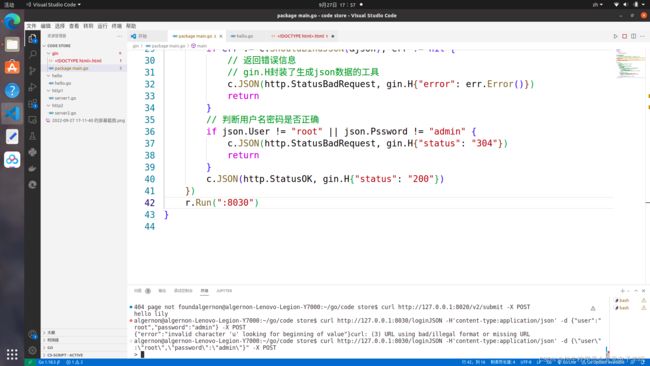Split the editor to the right
Image resolution: width=650 pixels, height=366 pixels.
click(633, 36)
